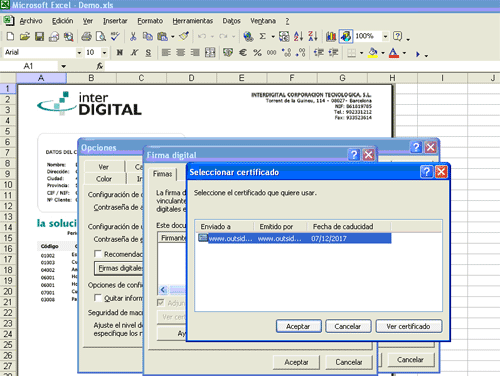Sort descending with the Z-A icon
The width and height of the screenshot is (500, 376).
coord(313,36)
